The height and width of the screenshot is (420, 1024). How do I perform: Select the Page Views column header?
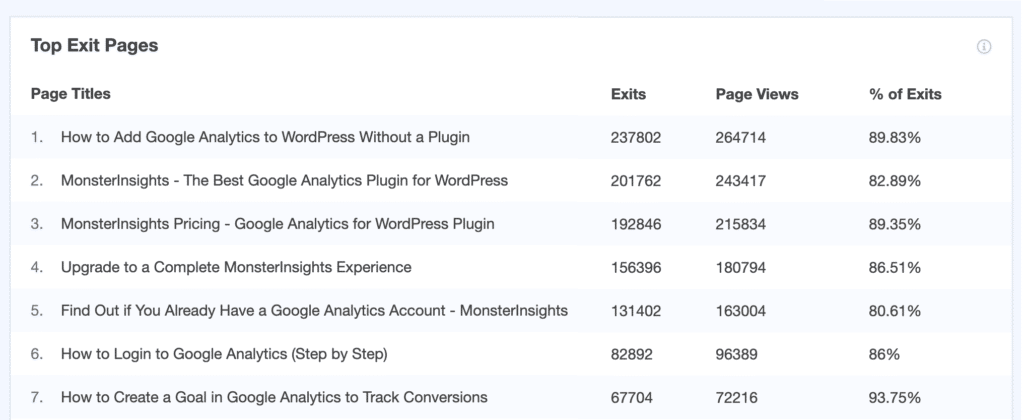point(757,94)
